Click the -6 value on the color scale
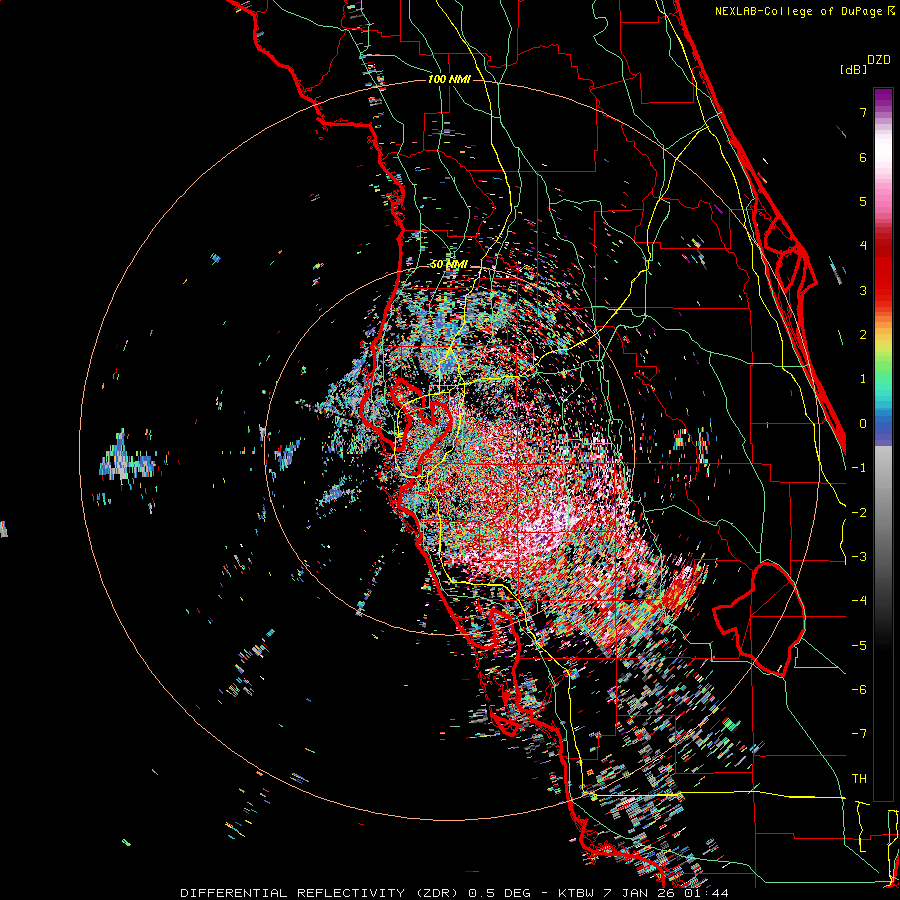The image size is (900, 900). [859, 689]
